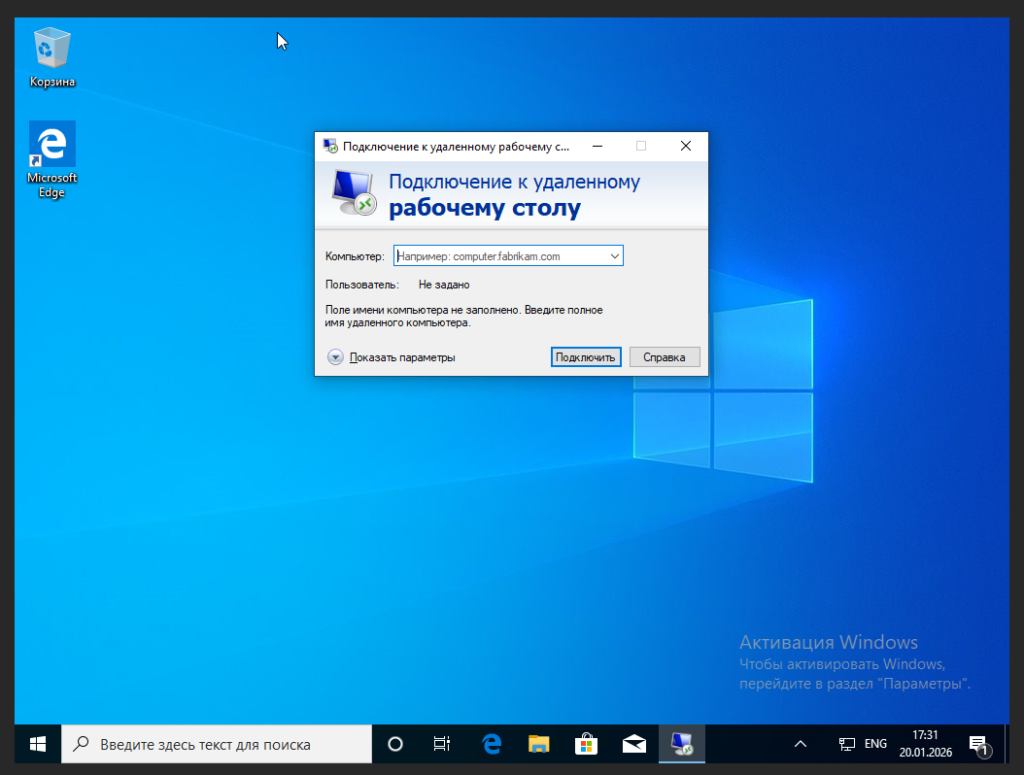Expand Показать параметры options
This screenshot has height=775, width=1024.
pos(391,357)
